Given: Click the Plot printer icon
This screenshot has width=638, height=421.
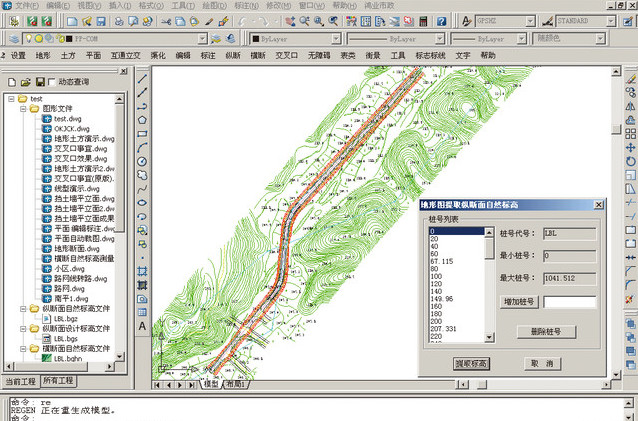Looking at the screenshot, I should (x=119, y=21).
